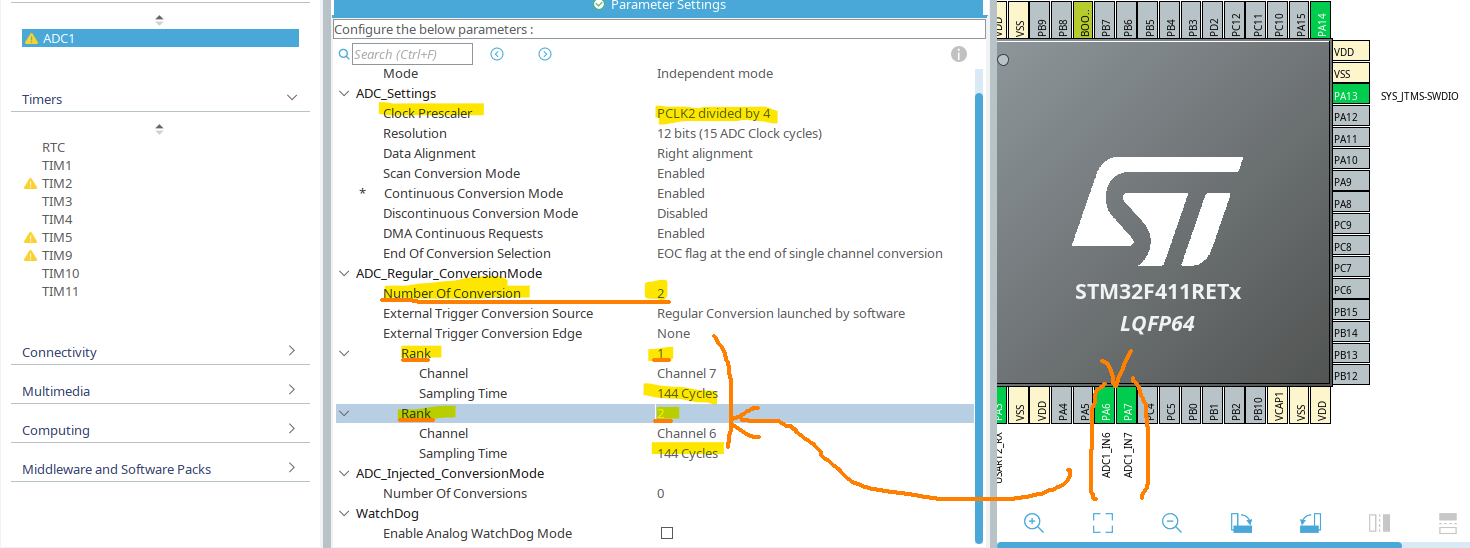Click the Discontinuous Conversion Mode row
1470x548 pixels.
(655, 213)
